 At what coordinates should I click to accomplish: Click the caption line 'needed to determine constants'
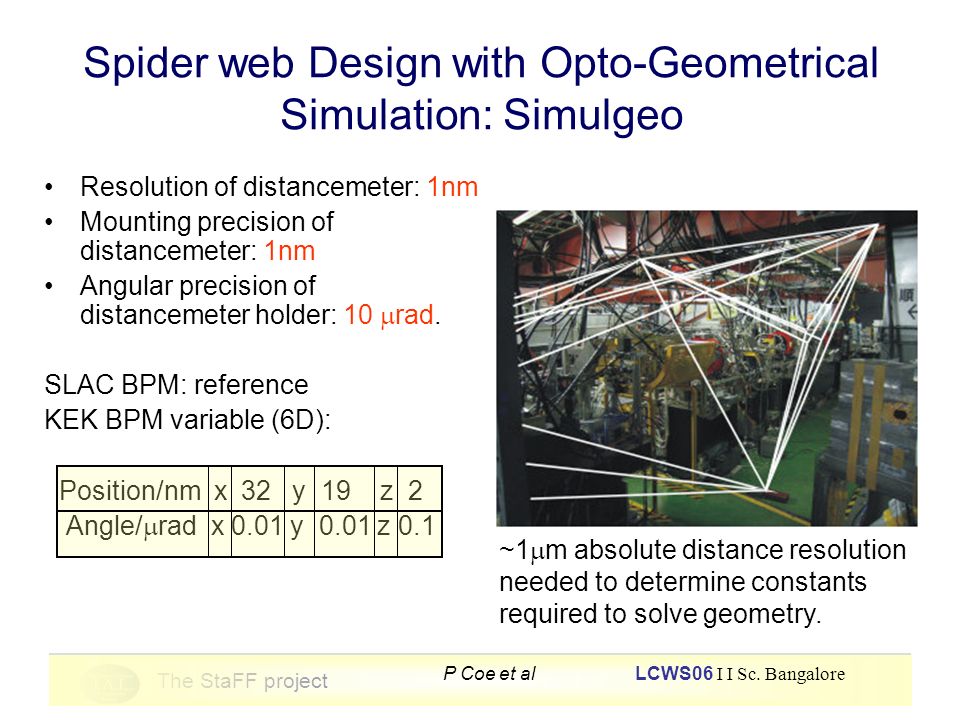[x=683, y=582]
